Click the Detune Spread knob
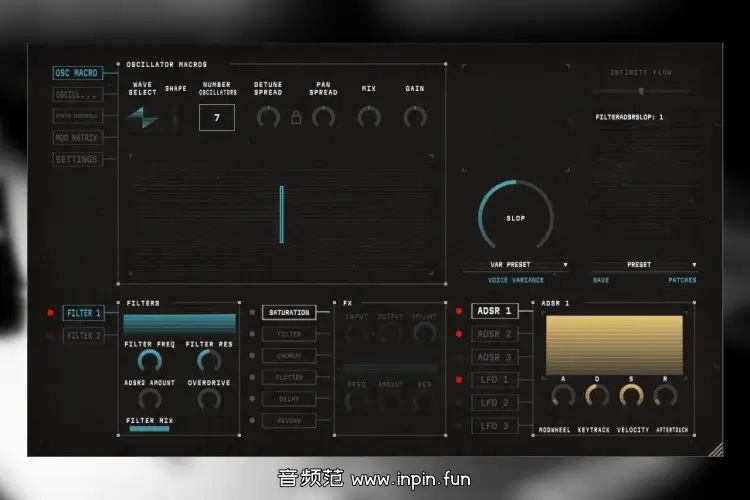Viewport: 750px width, 500px height. point(268,117)
